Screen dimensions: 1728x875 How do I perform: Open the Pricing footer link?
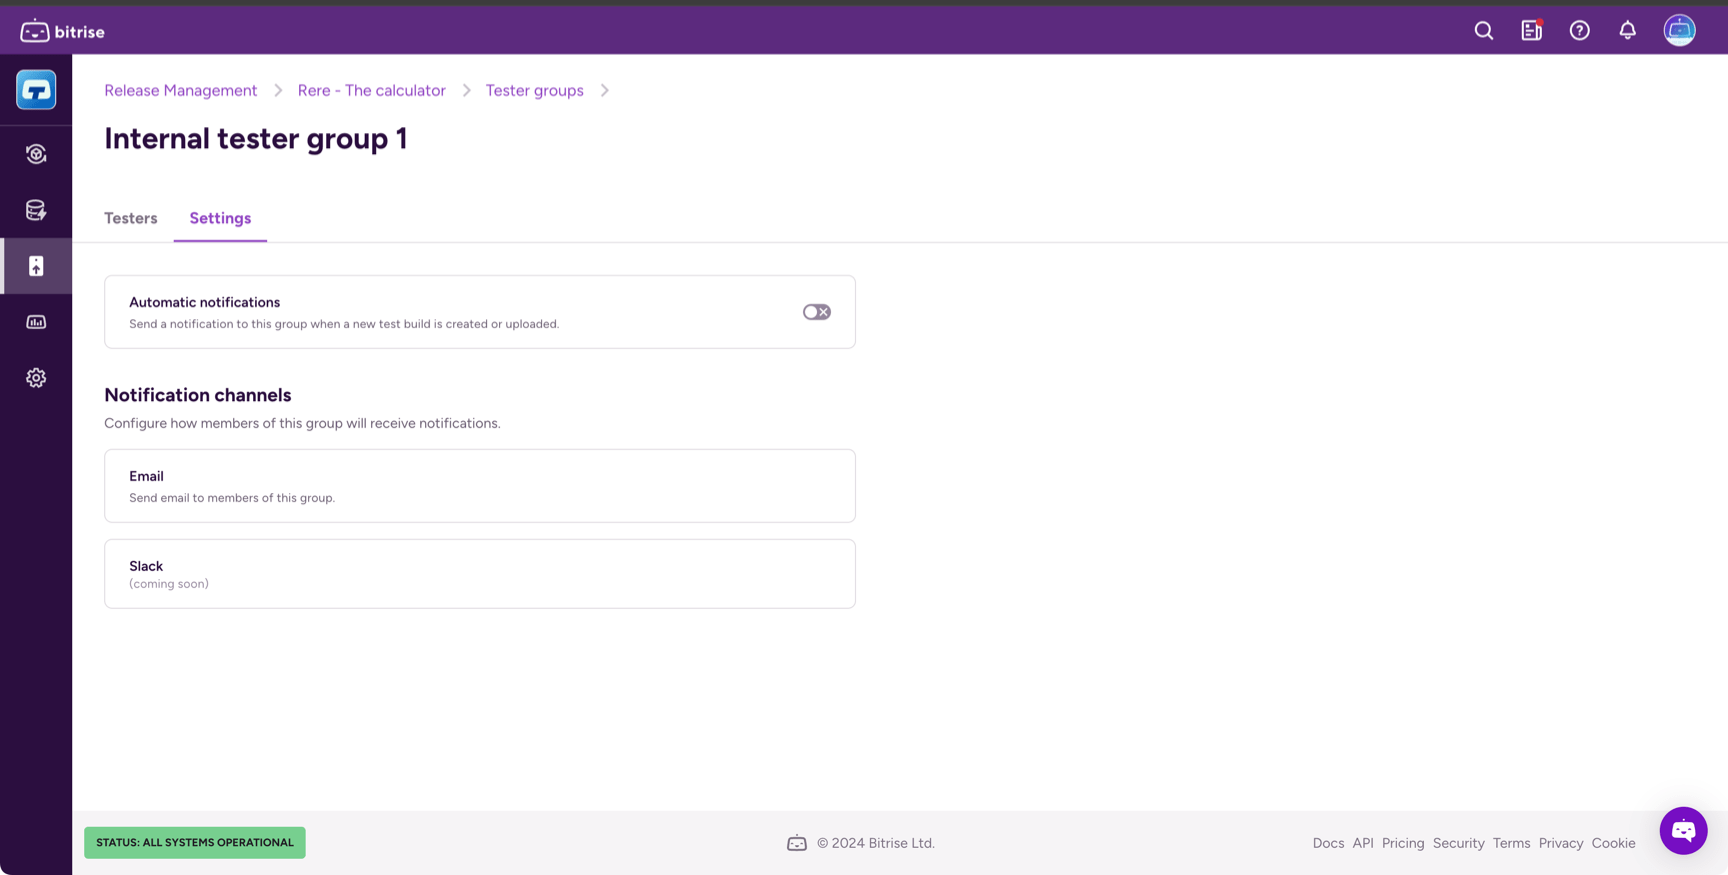(x=1403, y=843)
